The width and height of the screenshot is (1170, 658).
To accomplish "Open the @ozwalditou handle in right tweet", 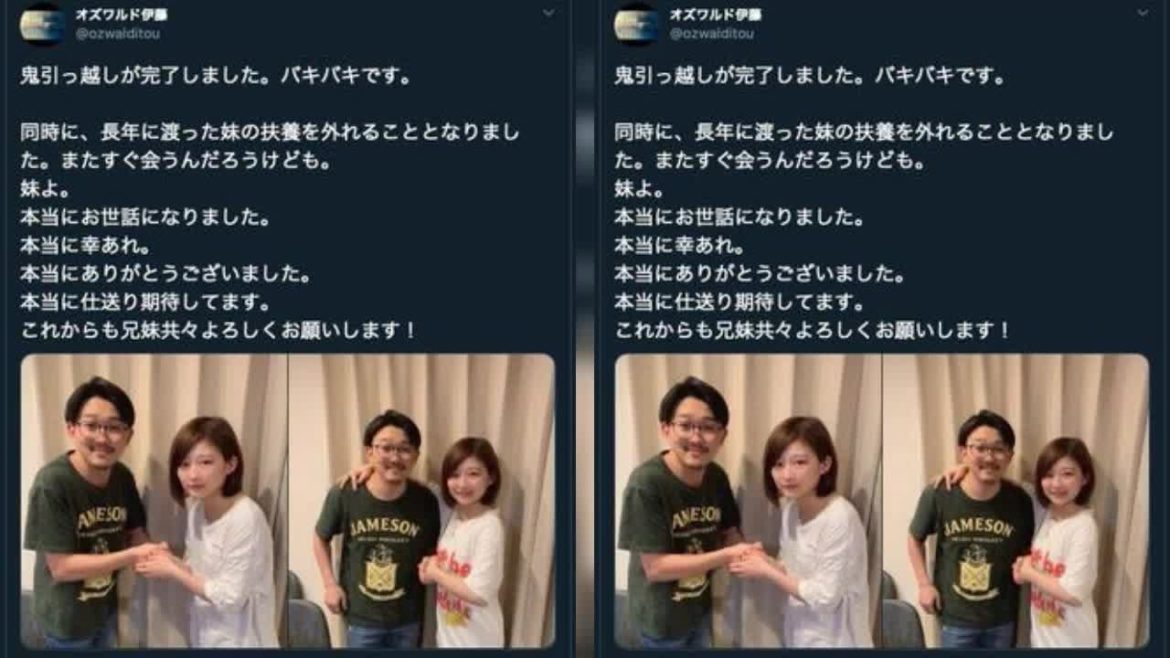I will point(712,34).
